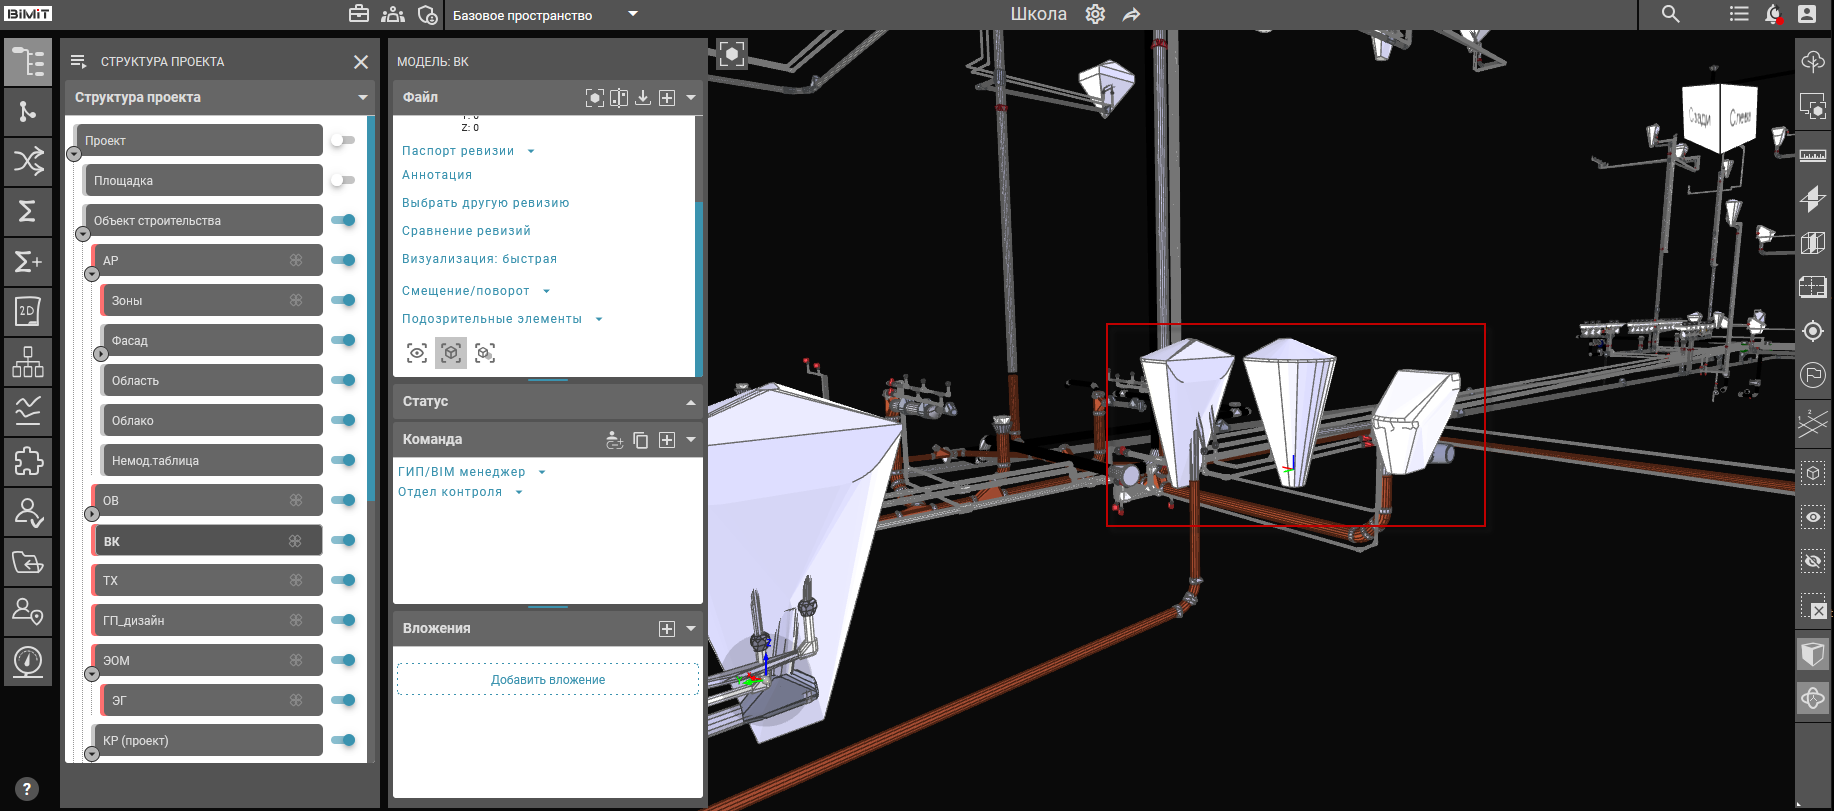The image size is (1834, 811).
Task: Disable the Фасад layer toggle
Action: point(343,341)
